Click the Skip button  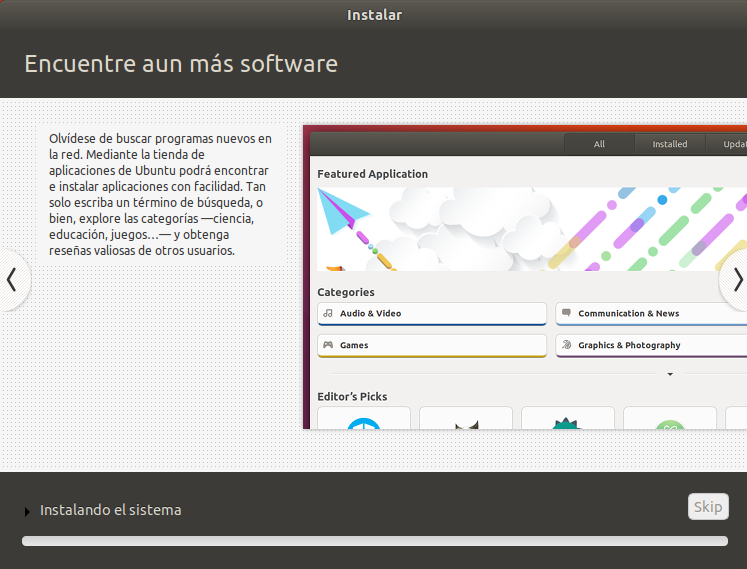(x=708, y=507)
